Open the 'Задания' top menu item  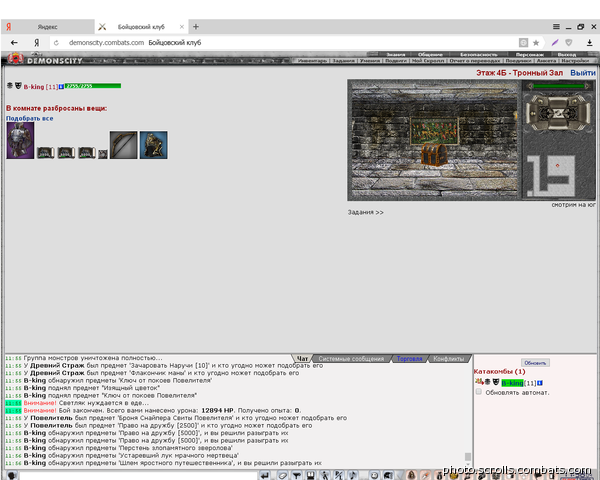(x=343, y=60)
